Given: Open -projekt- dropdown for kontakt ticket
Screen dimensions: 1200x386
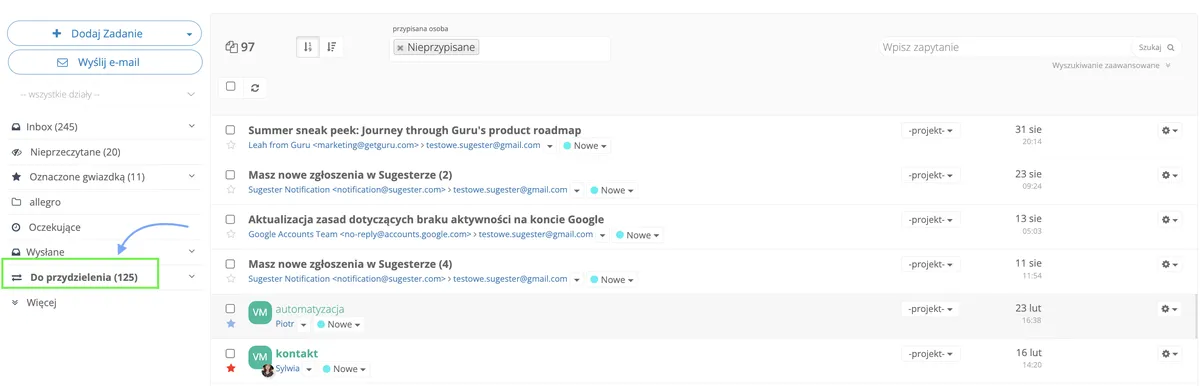Looking at the screenshot, I should [931, 354].
